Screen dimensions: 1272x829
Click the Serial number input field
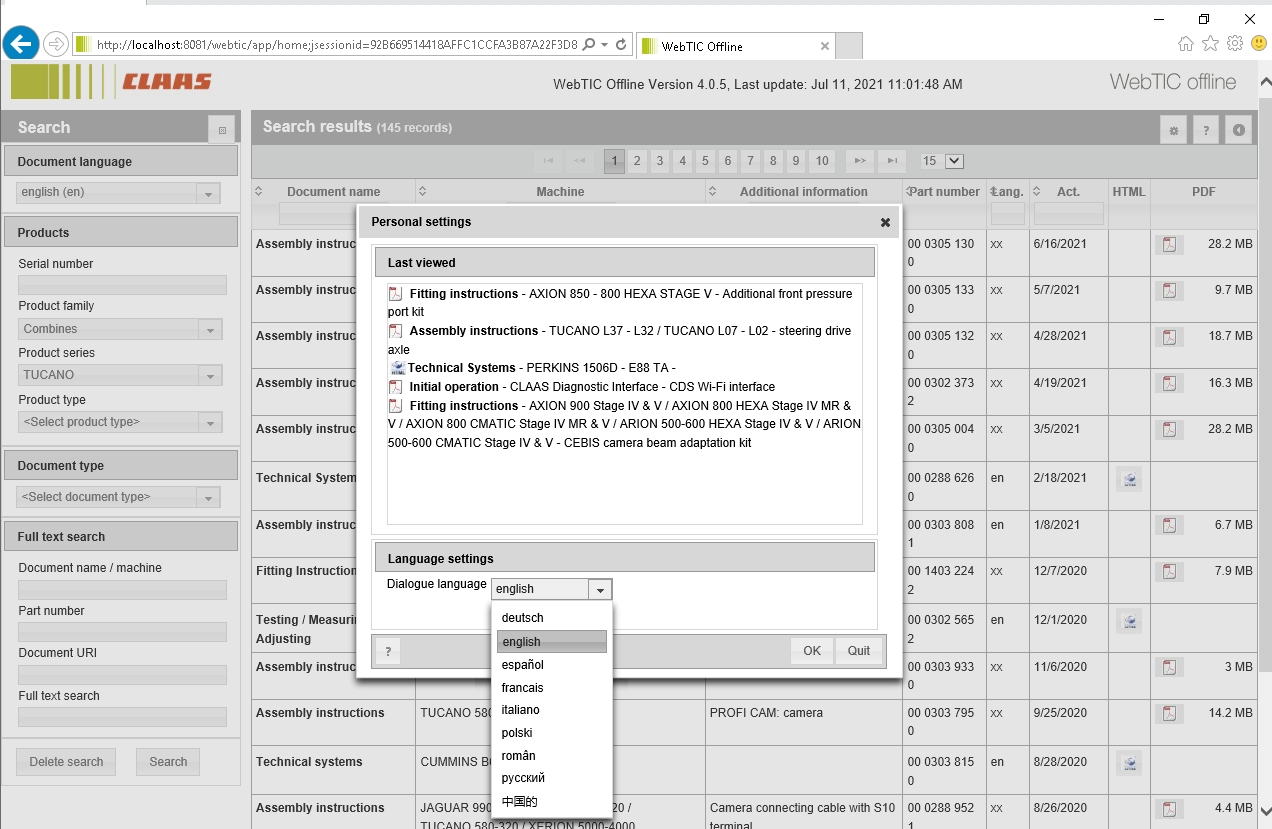coord(122,285)
